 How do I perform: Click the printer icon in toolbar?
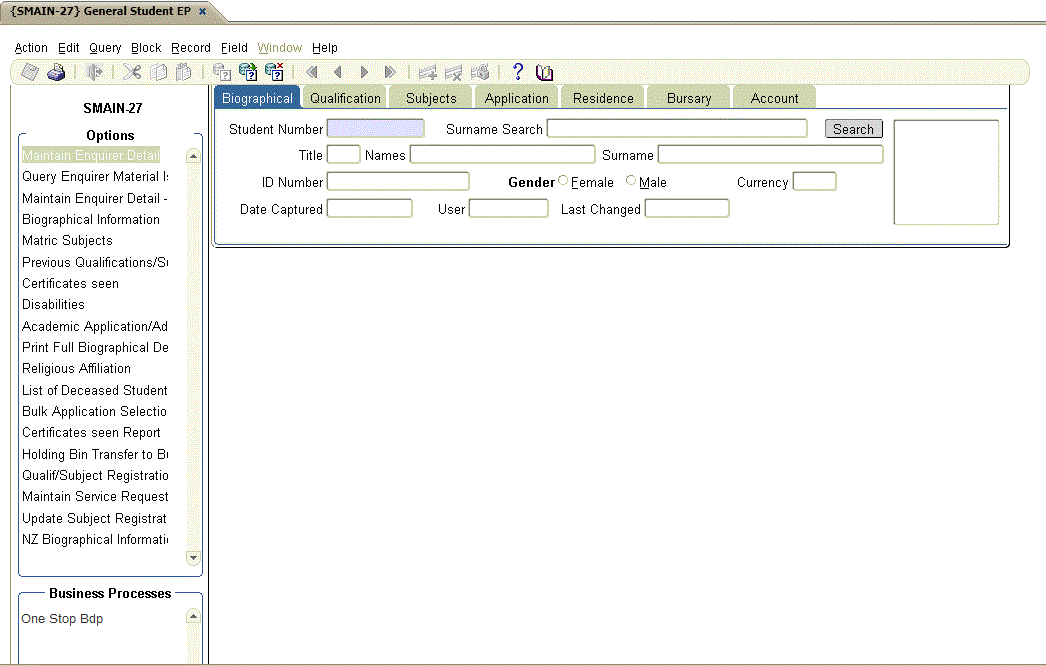click(56, 72)
